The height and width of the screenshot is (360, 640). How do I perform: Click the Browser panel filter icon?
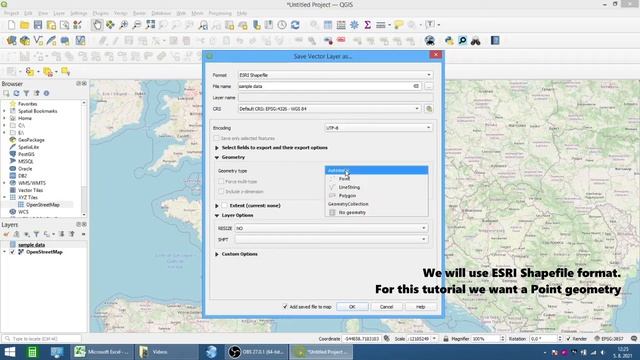[27, 93]
